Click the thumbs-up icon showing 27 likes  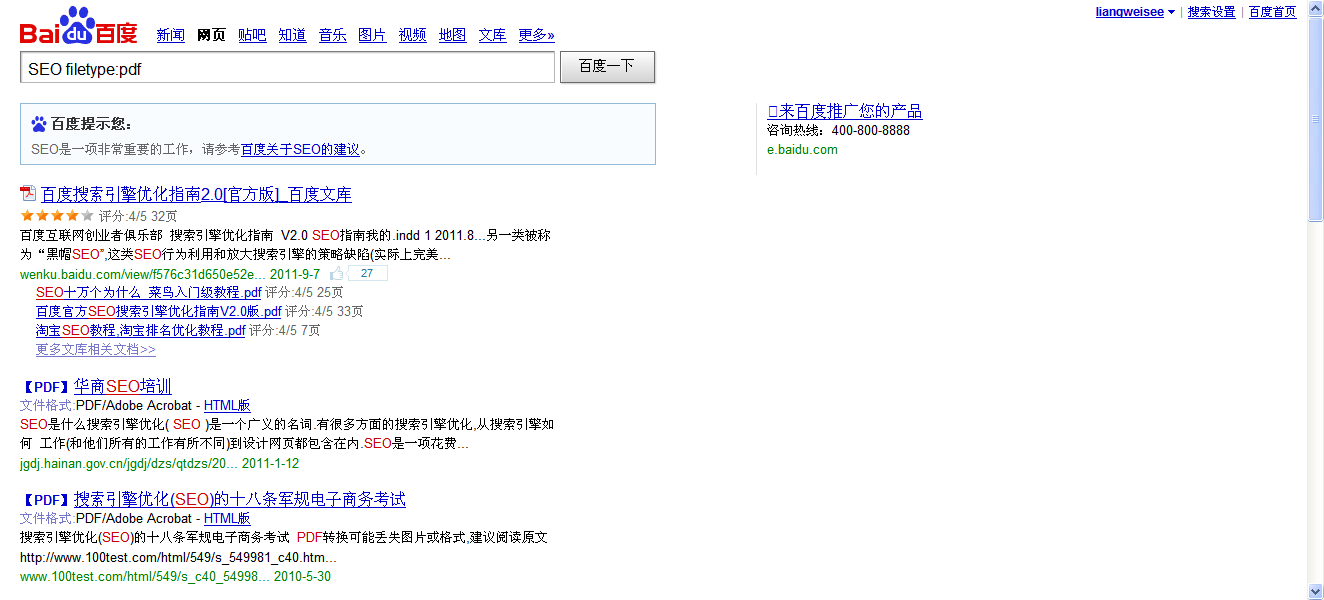(x=337, y=274)
